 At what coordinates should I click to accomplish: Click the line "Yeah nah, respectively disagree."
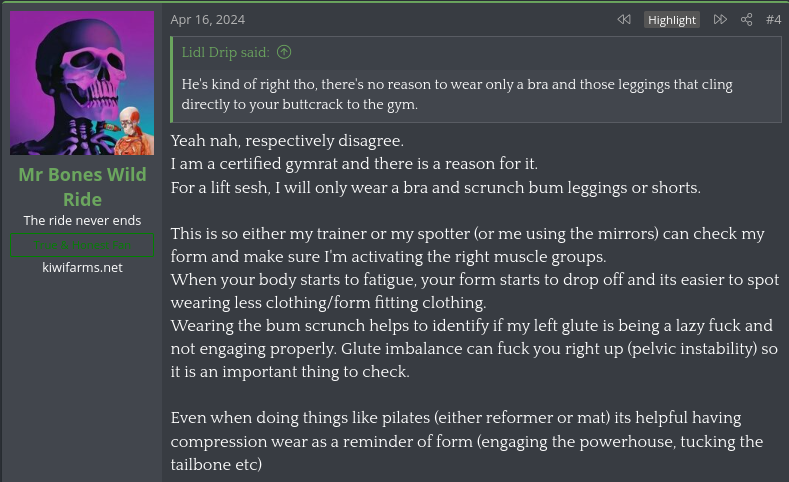click(x=287, y=141)
